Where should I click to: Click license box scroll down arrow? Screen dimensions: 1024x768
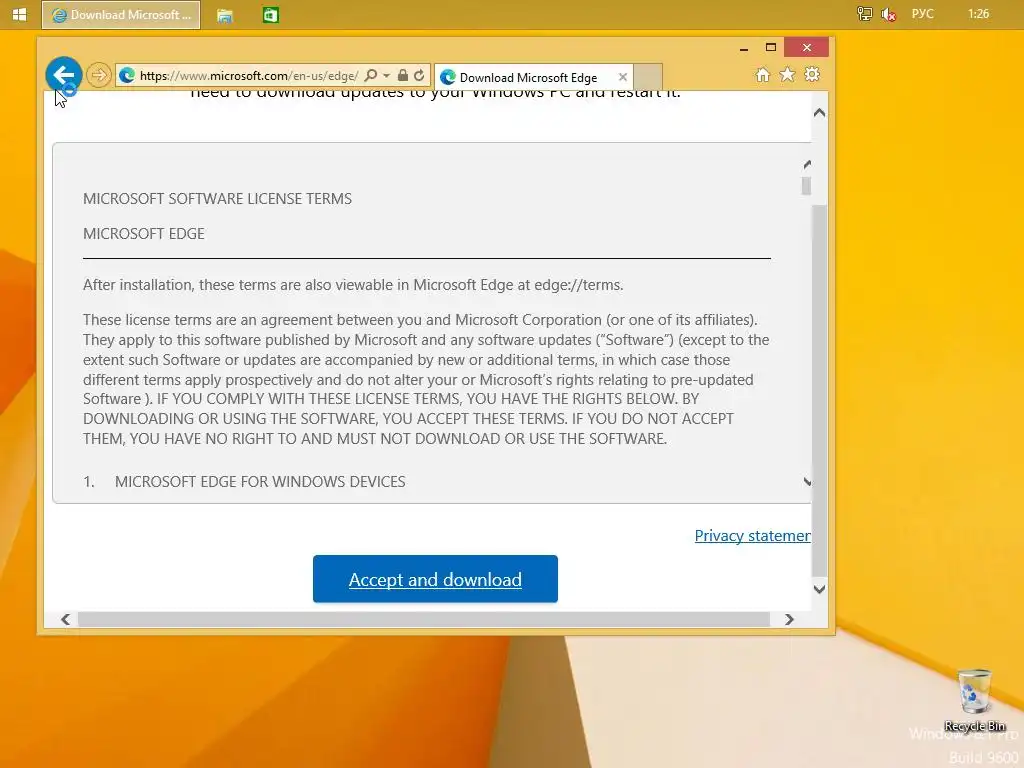tap(807, 482)
